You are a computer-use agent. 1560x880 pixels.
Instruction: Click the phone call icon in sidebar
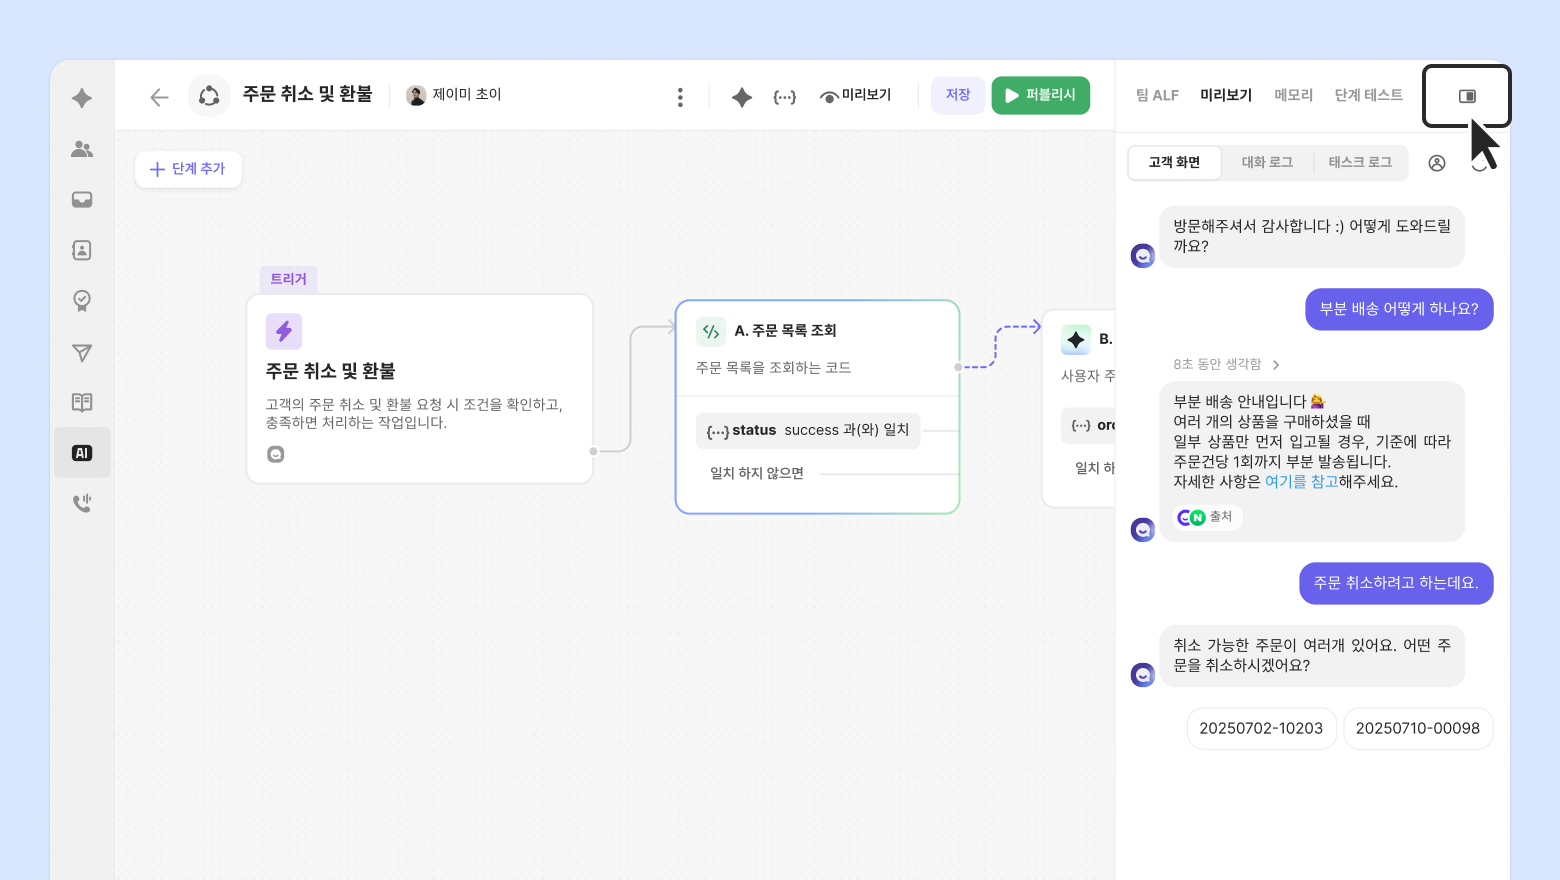coord(82,503)
